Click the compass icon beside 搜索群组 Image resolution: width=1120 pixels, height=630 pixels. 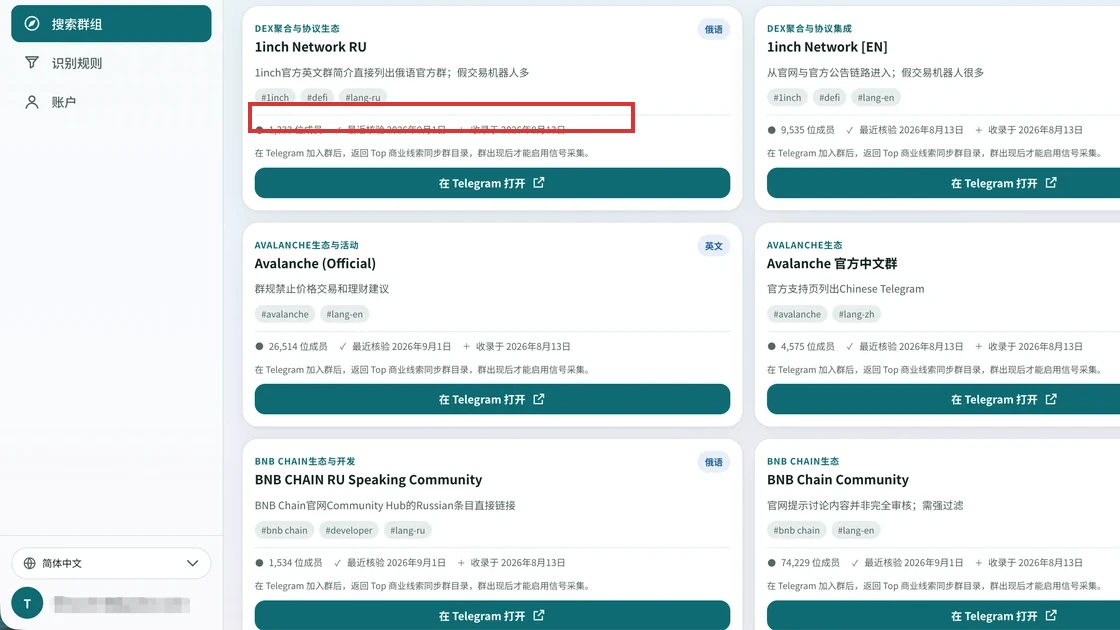pyautogui.click(x=31, y=24)
